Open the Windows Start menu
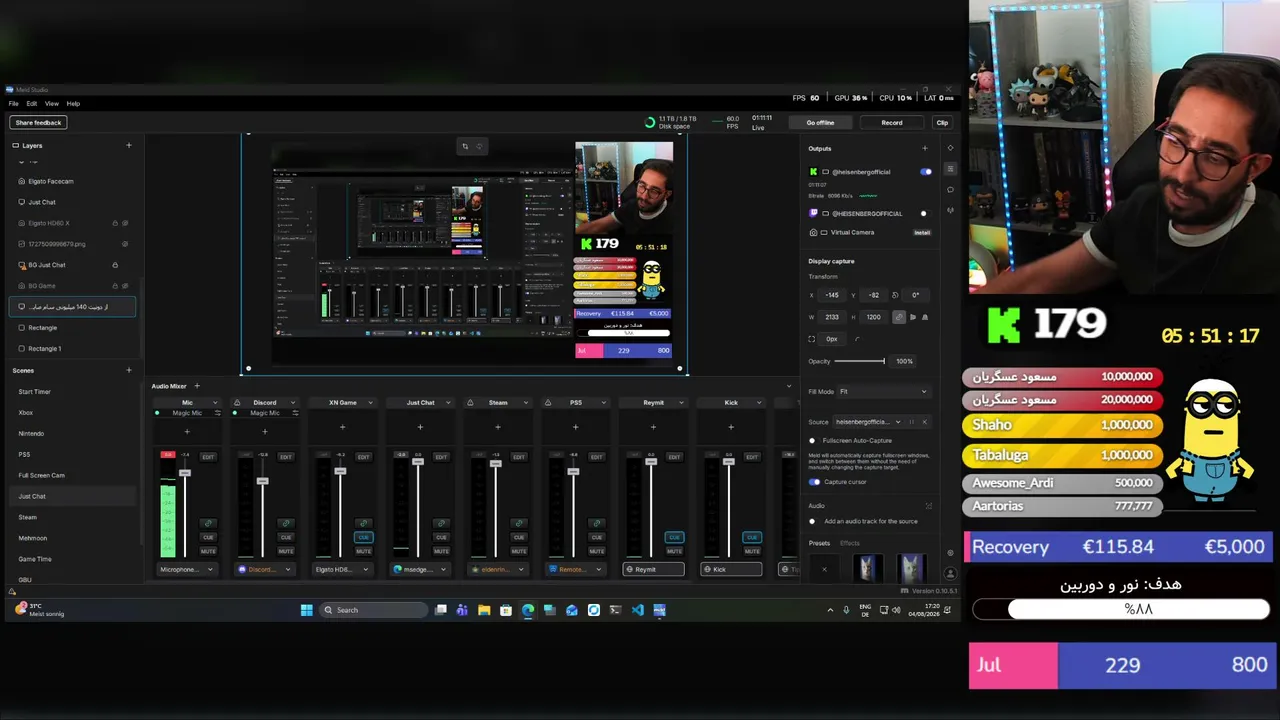The height and width of the screenshot is (720, 1280). 307,610
